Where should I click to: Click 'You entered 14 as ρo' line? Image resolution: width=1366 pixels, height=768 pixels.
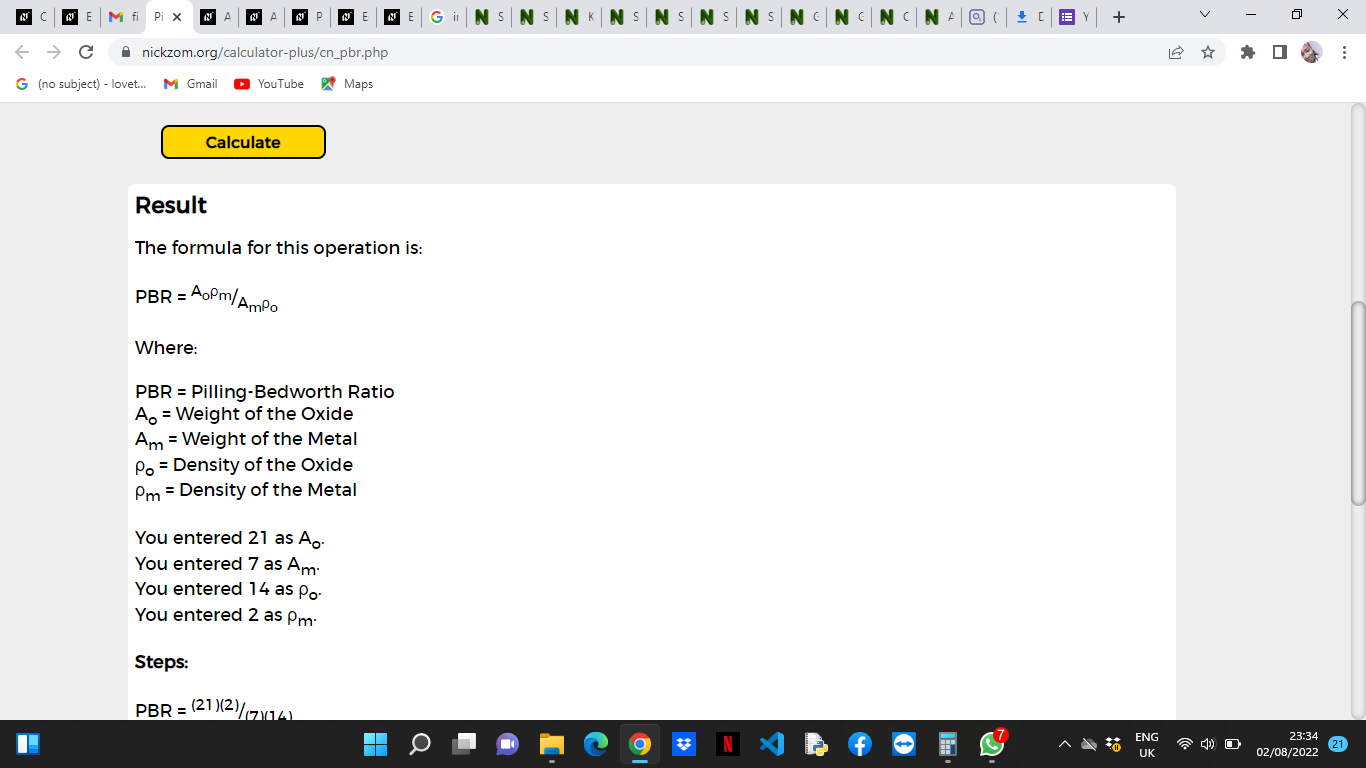click(x=229, y=590)
